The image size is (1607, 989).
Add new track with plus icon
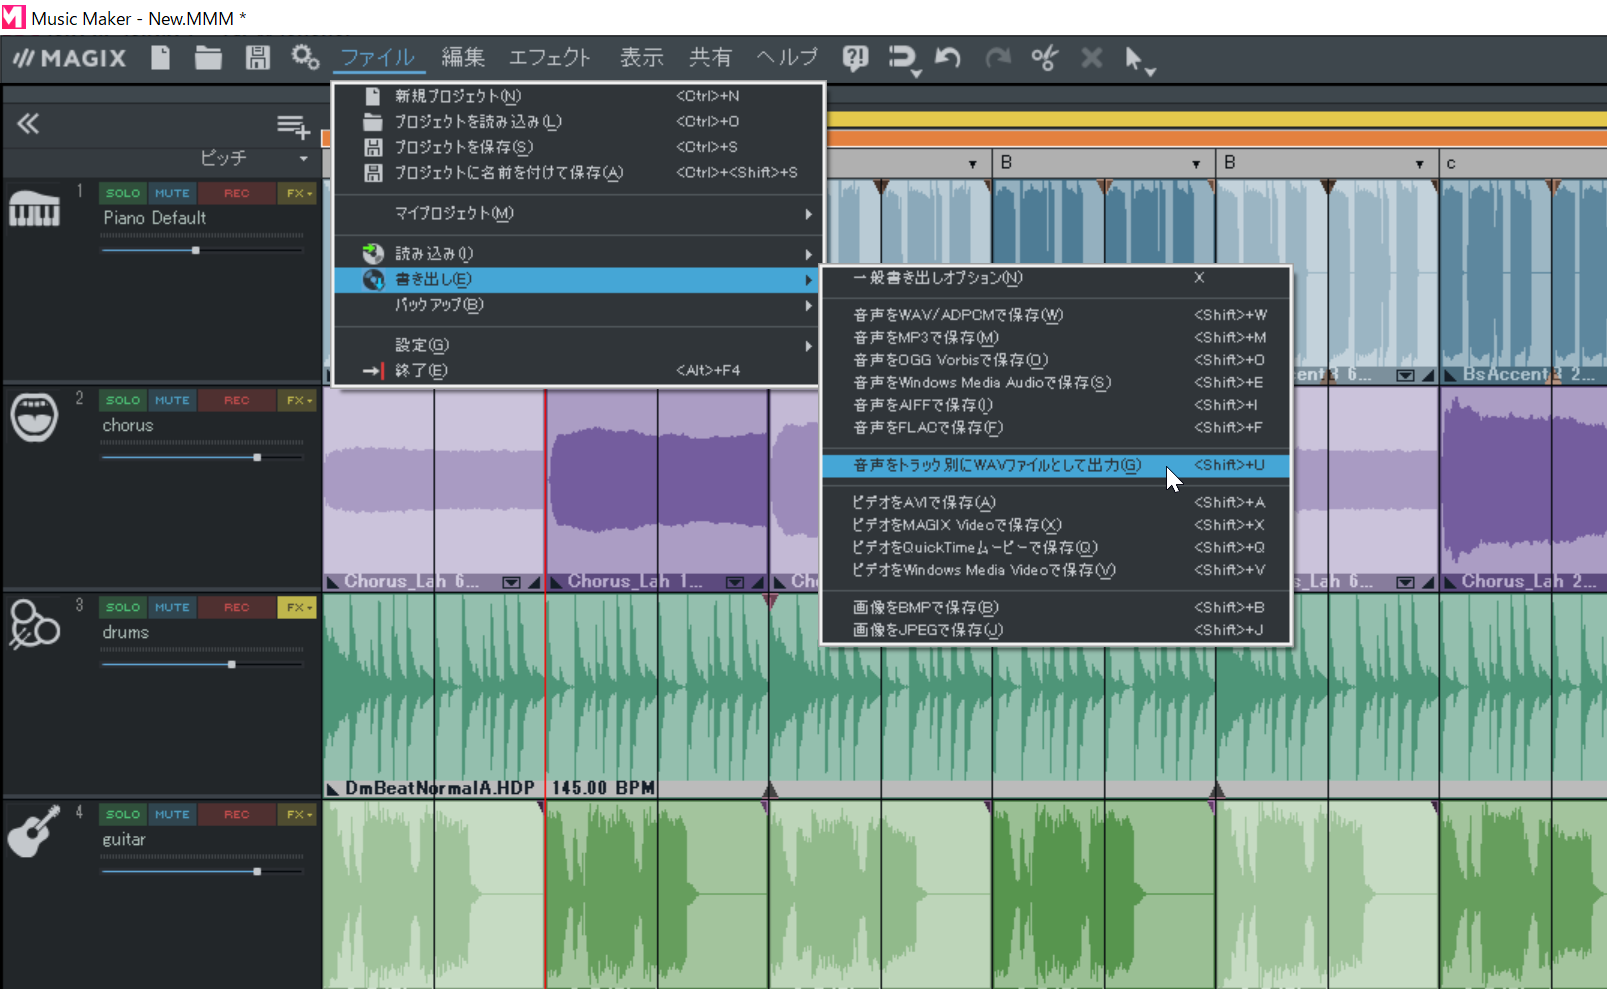(x=293, y=126)
